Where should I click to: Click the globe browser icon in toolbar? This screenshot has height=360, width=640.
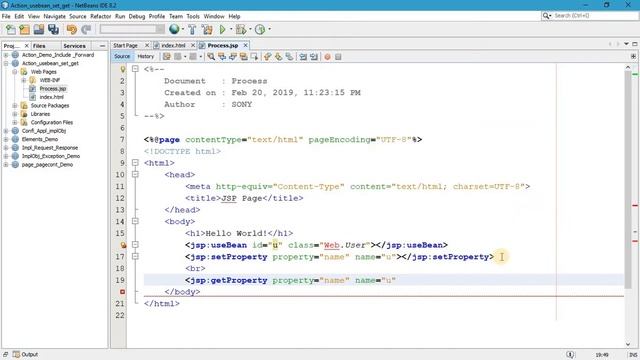[x=174, y=29]
